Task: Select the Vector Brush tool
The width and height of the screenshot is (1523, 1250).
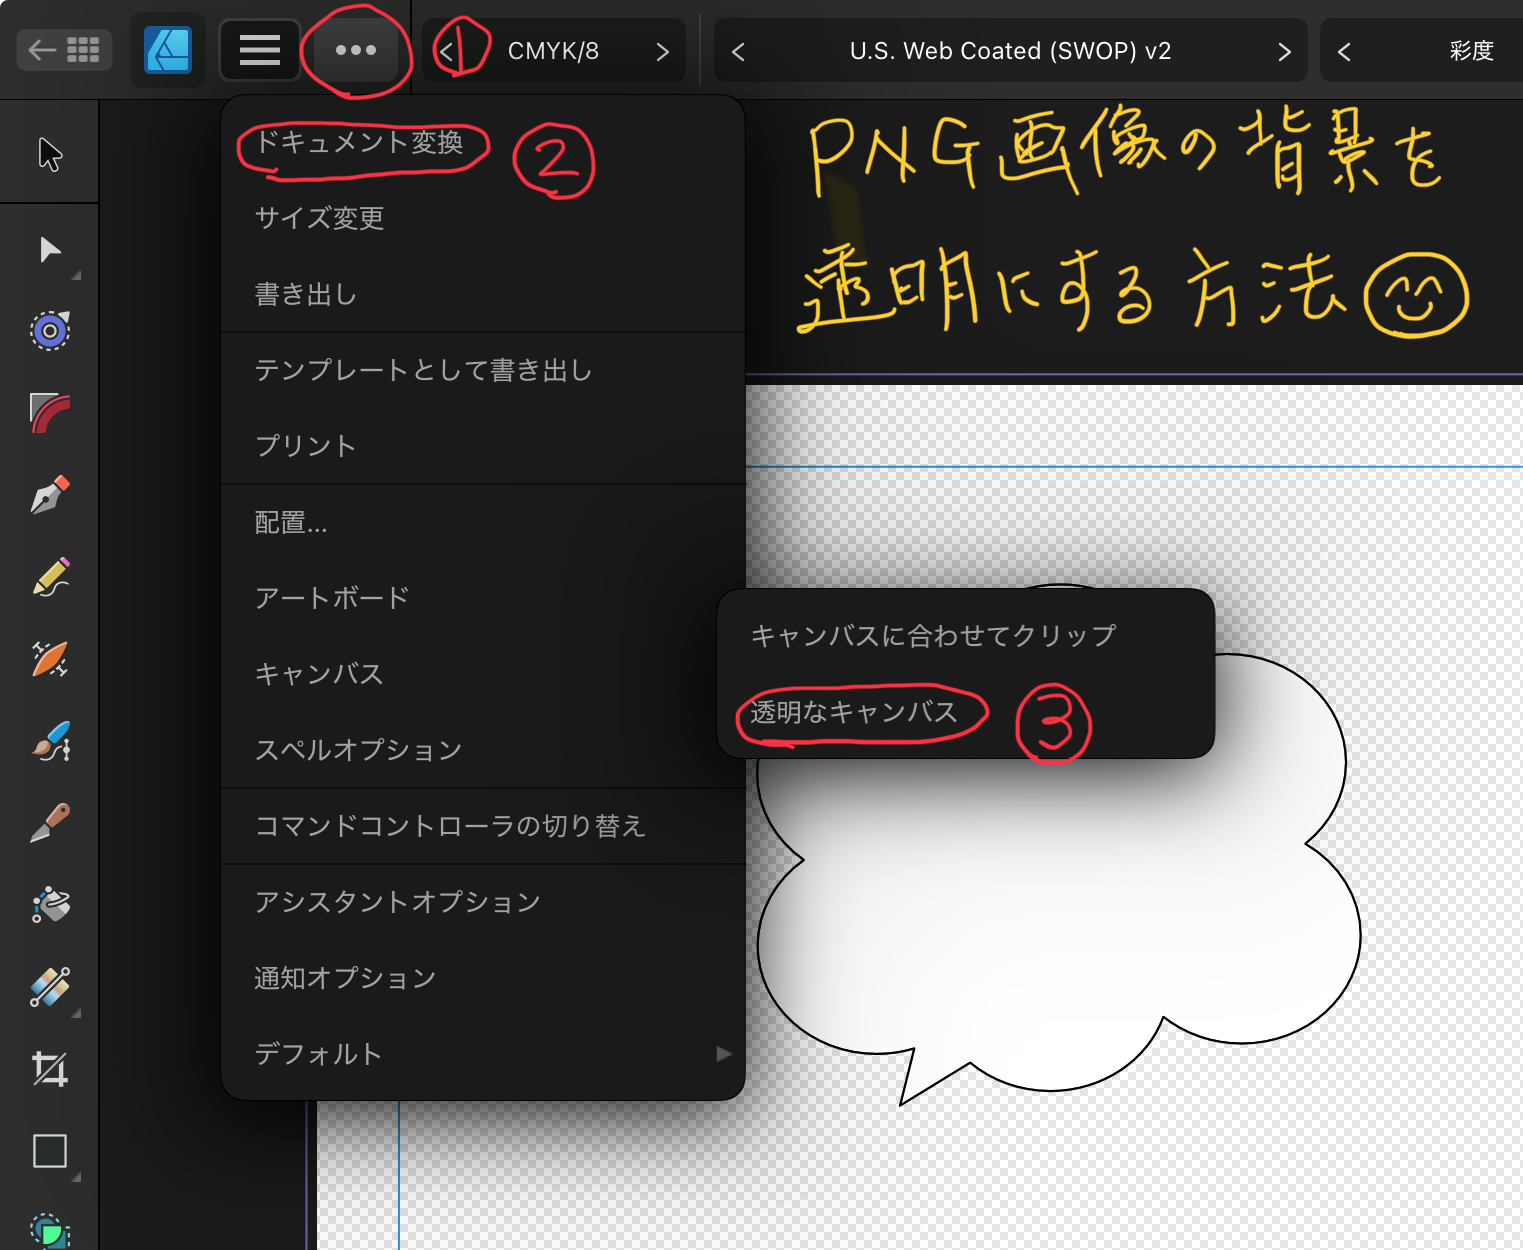Action: (x=50, y=742)
